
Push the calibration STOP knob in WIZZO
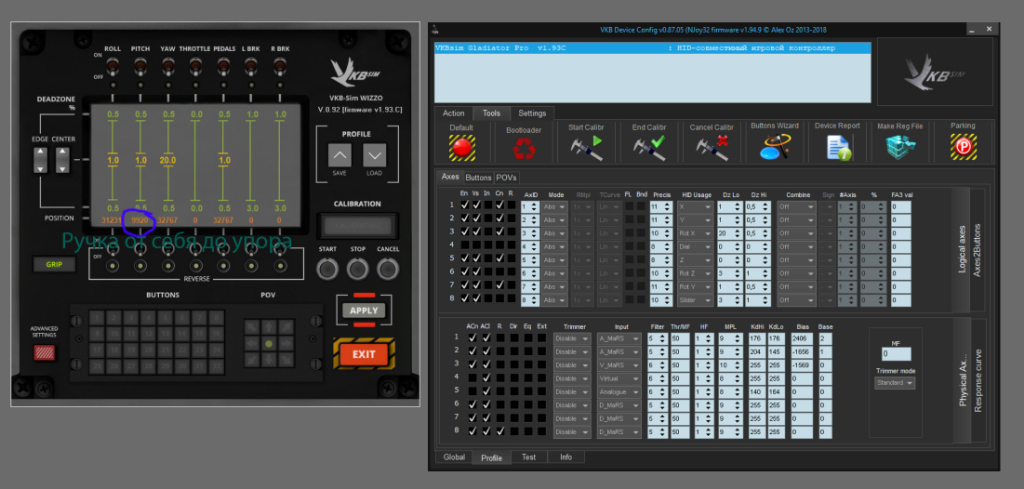(357, 268)
